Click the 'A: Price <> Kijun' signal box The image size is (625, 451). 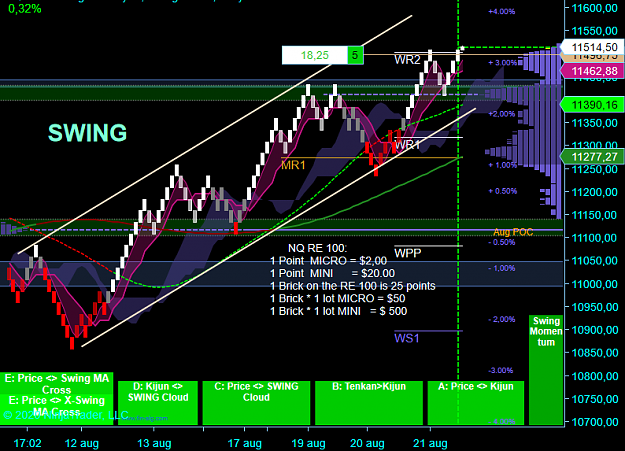tap(476, 403)
